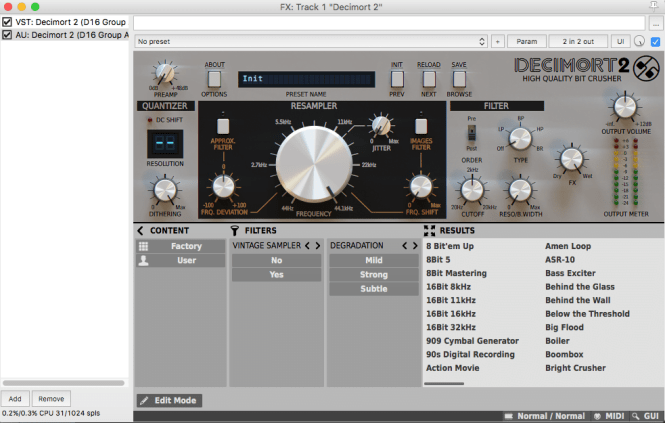
Task: Click the Factory grid icon
Action: (x=143, y=246)
